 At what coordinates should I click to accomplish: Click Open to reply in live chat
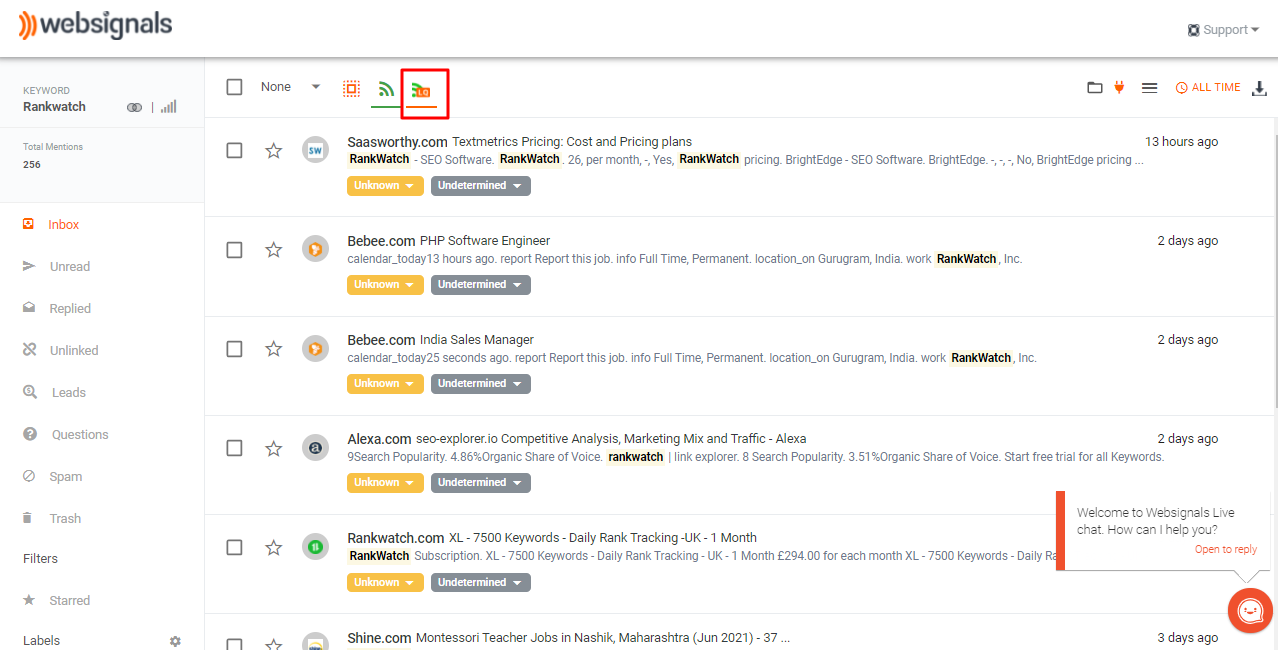(1225, 549)
